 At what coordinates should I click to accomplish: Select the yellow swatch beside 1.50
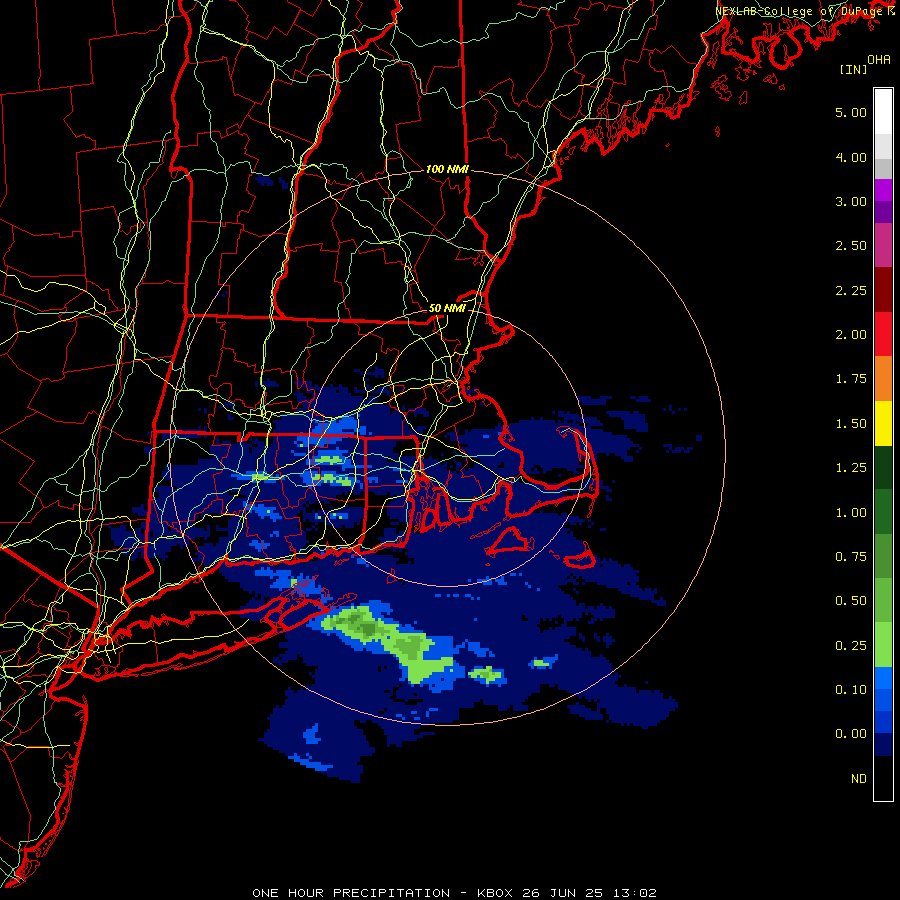tap(883, 424)
